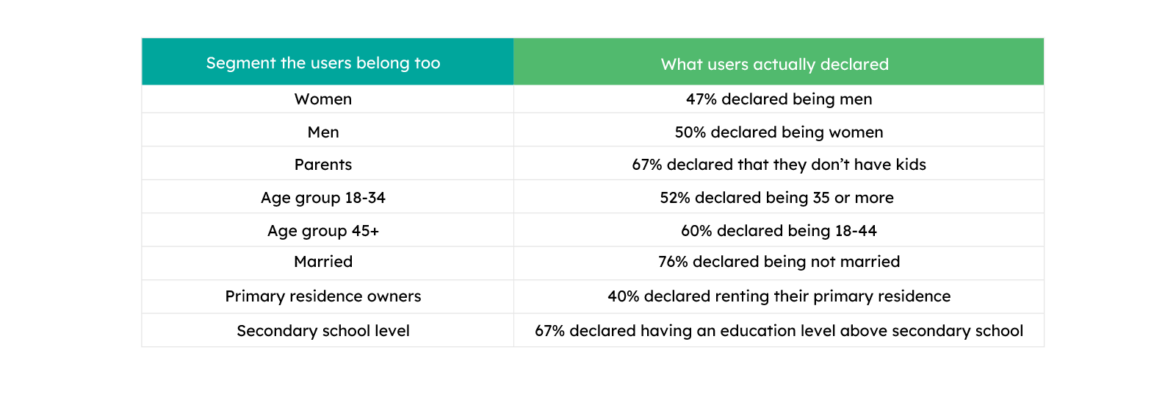Select the 'Married' segment cell
The image size is (1176, 403).
click(323, 262)
